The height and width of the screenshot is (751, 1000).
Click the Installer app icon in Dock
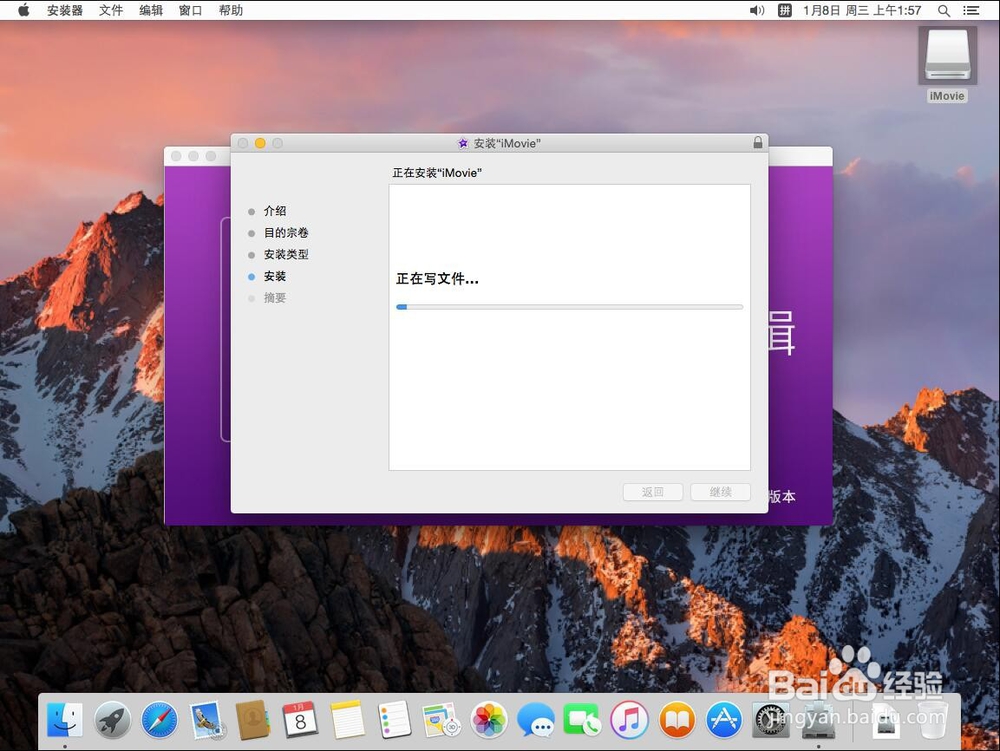tap(818, 720)
